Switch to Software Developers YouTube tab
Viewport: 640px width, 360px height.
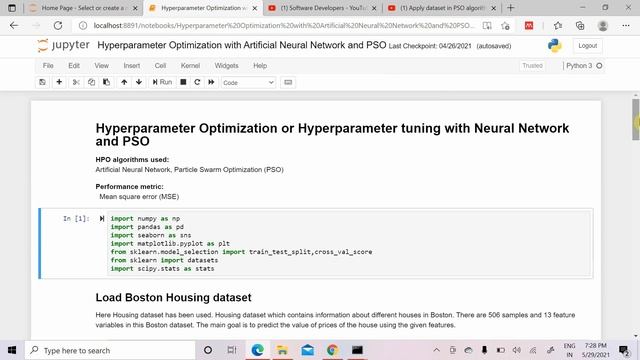[322, 8]
